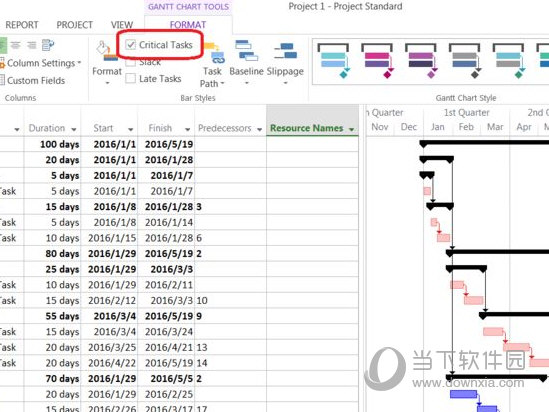
Task: Switch to the FORMAT tab
Action: click(x=188, y=25)
